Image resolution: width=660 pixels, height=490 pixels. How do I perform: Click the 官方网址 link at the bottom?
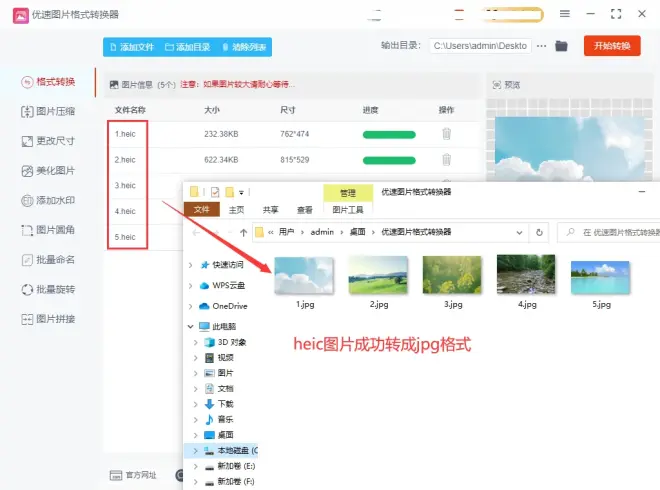coord(133,475)
